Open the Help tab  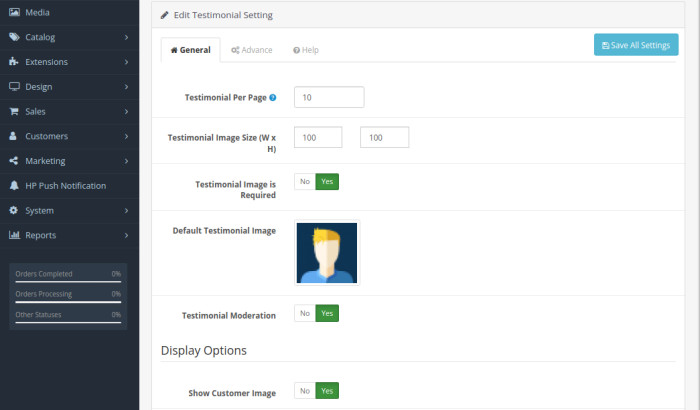tap(306, 50)
